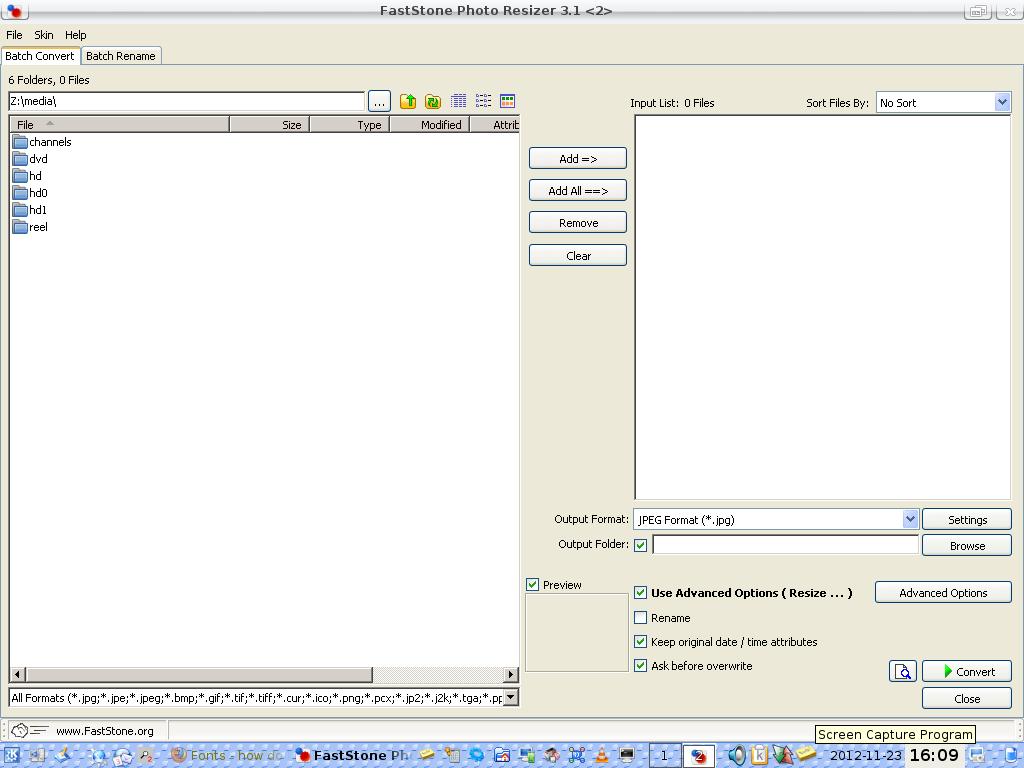Uncheck Ask before overwrite
The width and height of the screenshot is (1024, 768).
641,665
